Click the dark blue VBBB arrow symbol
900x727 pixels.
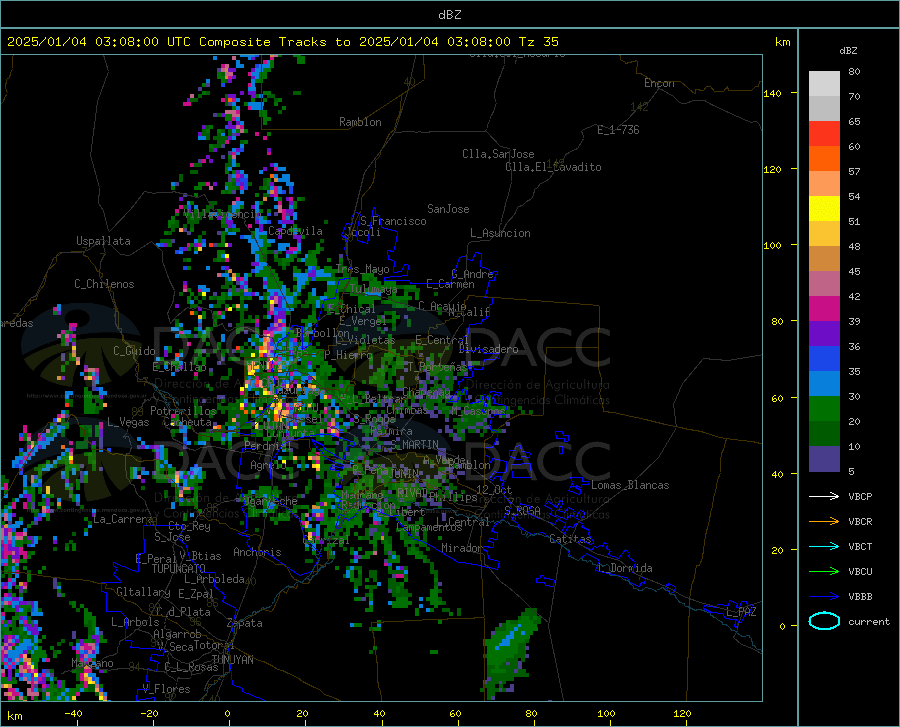click(824, 597)
